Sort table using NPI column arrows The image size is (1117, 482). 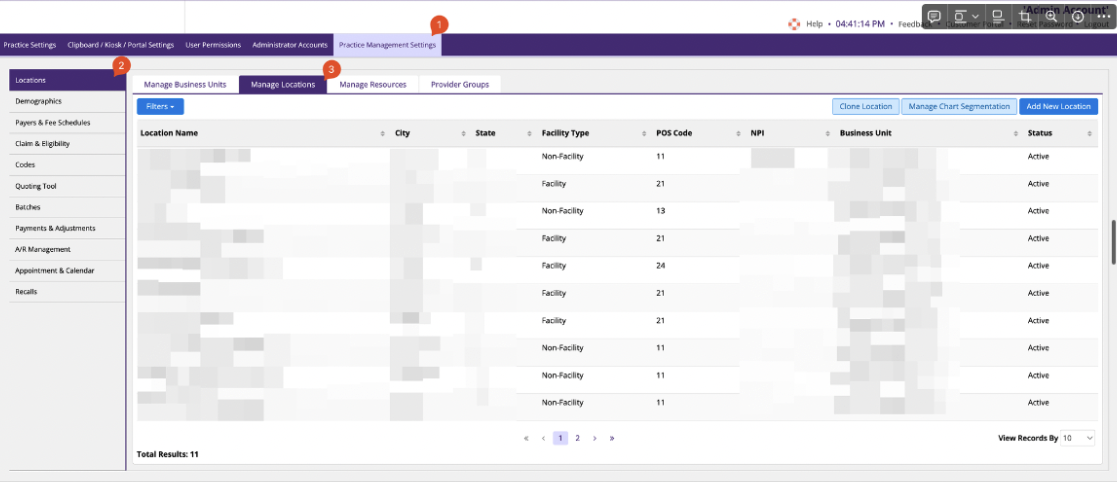pos(828,134)
